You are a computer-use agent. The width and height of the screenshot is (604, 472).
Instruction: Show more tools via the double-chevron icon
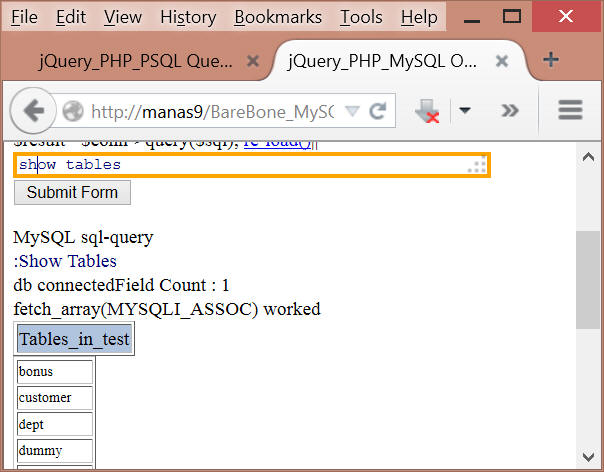510,111
